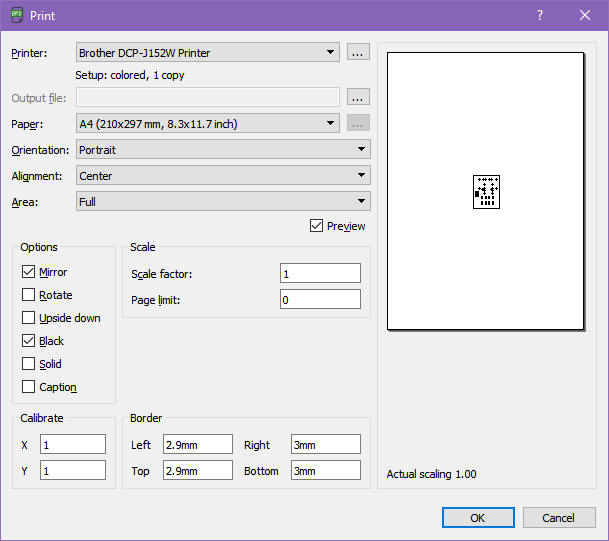The height and width of the screenshot is (541, 609).
Task: Uncheck the Mirror checkbox
Action: [28, 272]
